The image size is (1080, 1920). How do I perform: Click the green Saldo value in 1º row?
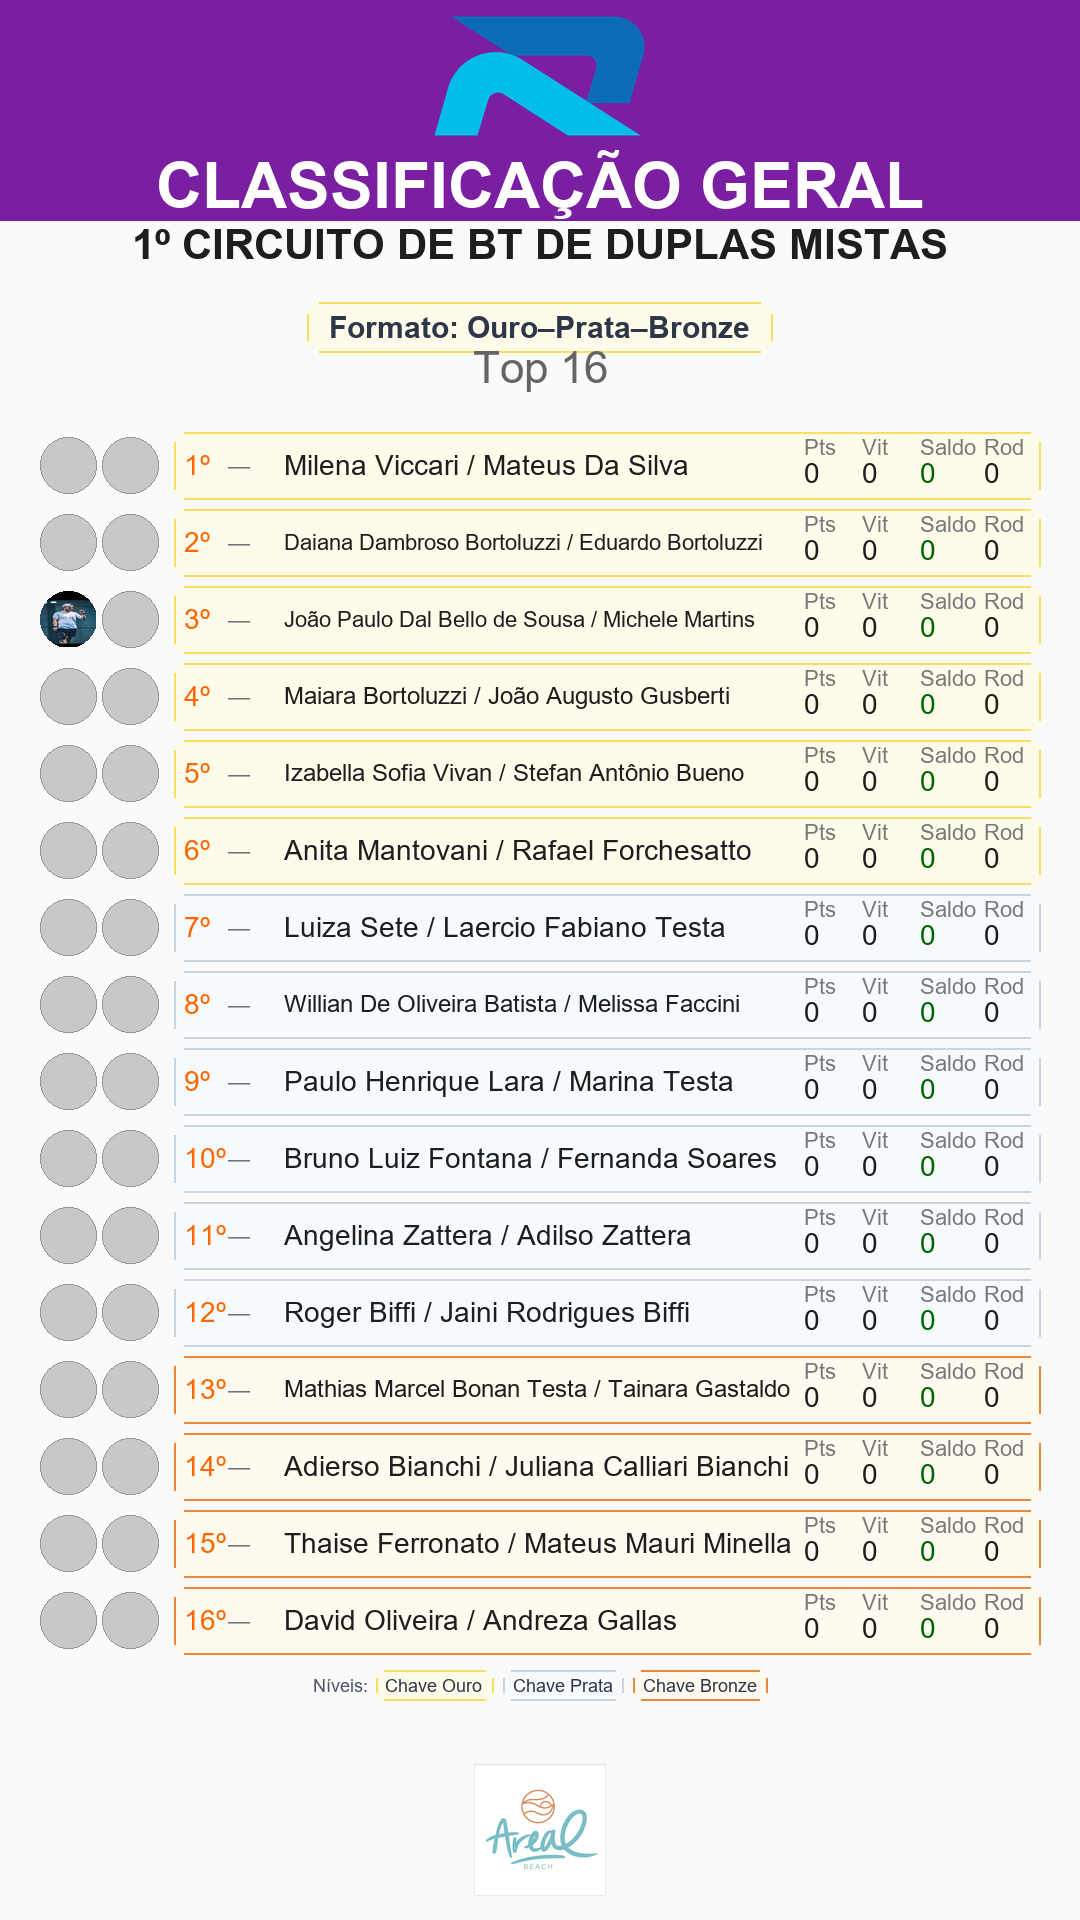tap(928, 474)
